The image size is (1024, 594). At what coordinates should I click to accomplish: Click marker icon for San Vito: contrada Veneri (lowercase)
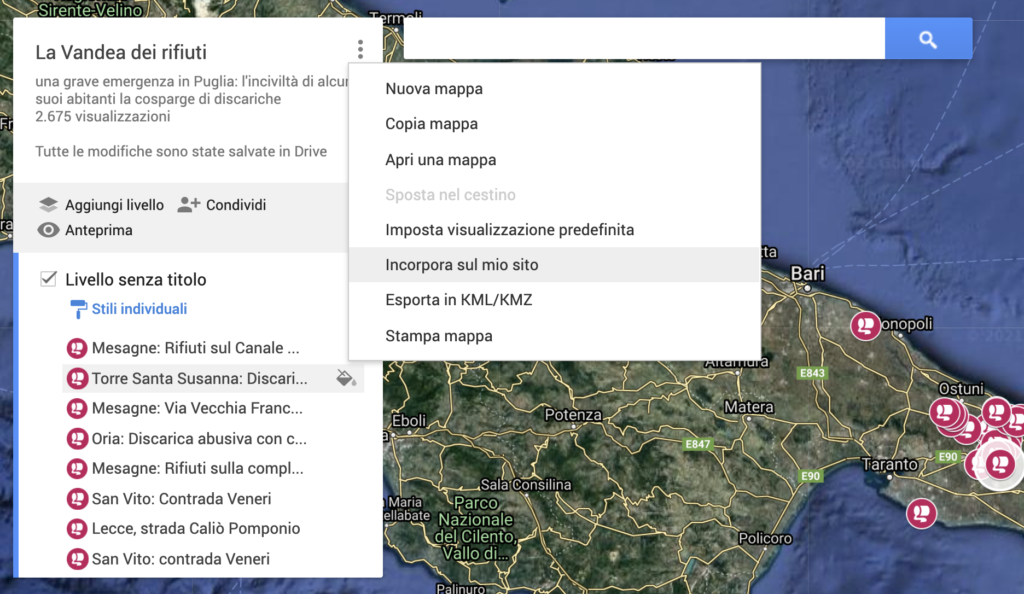[x=77, y=559]
